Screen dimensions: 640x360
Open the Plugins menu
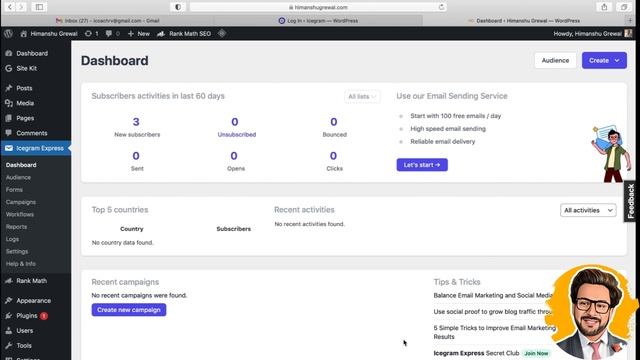[27, 316]
